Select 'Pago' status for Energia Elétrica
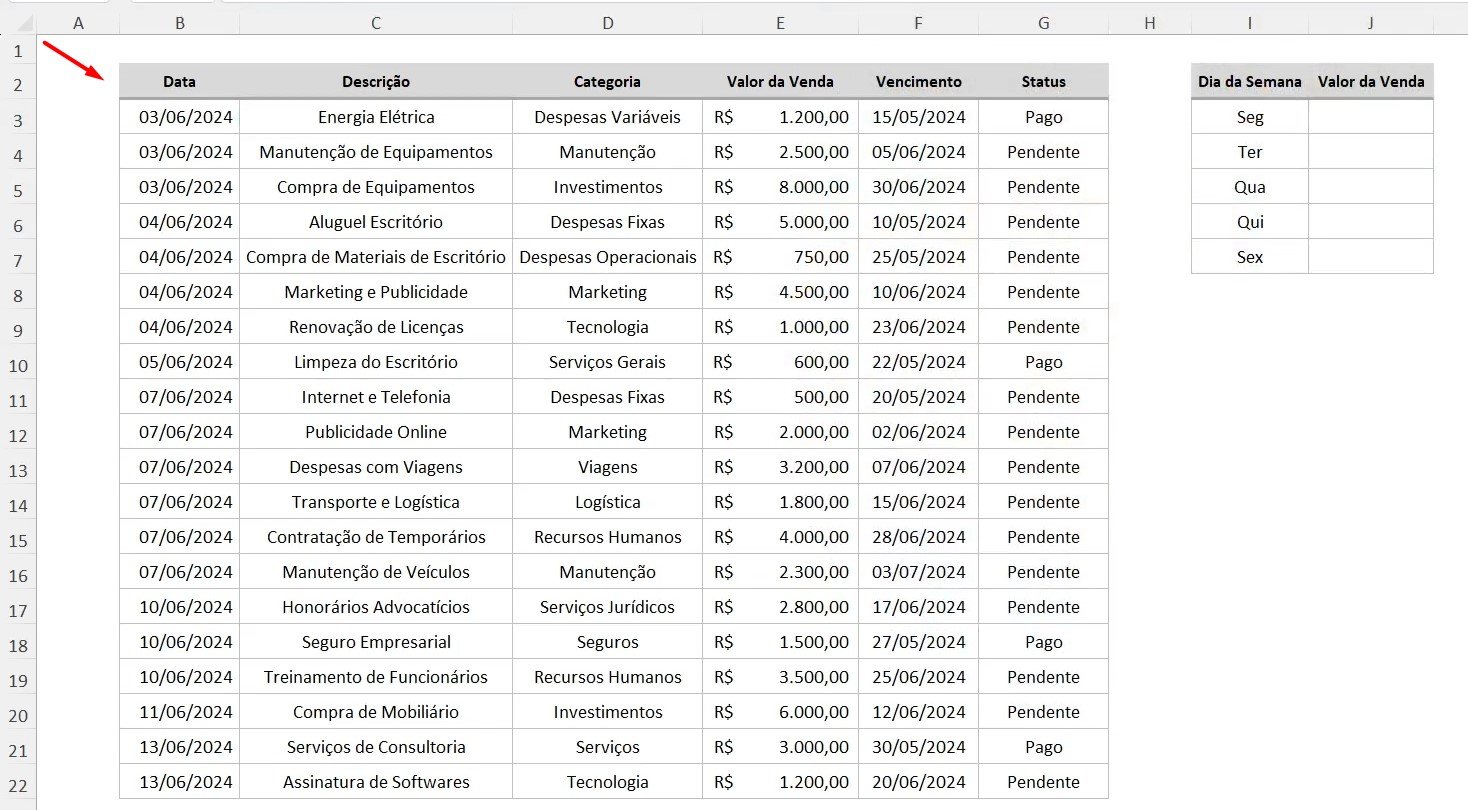Viewport: 1468px width, 810px height. pos(1043,117)
